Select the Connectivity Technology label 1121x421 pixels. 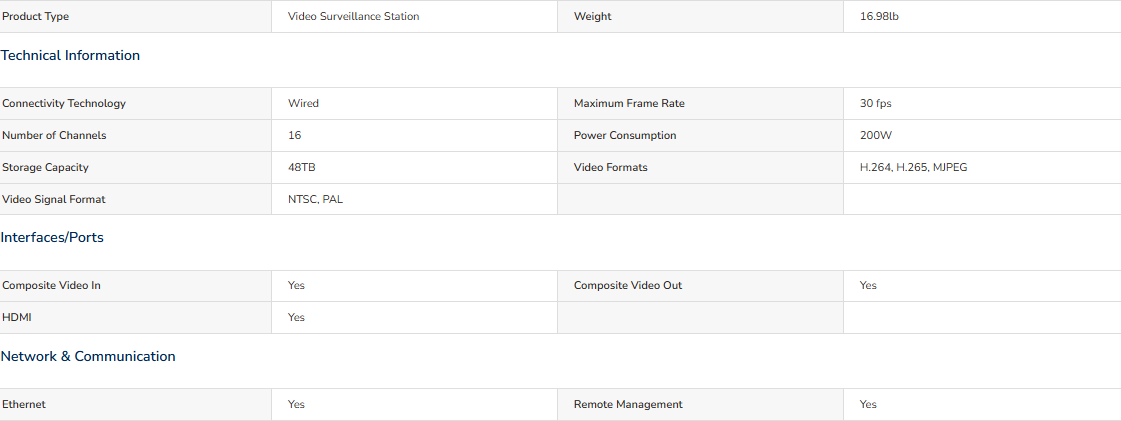click(64, 104)
